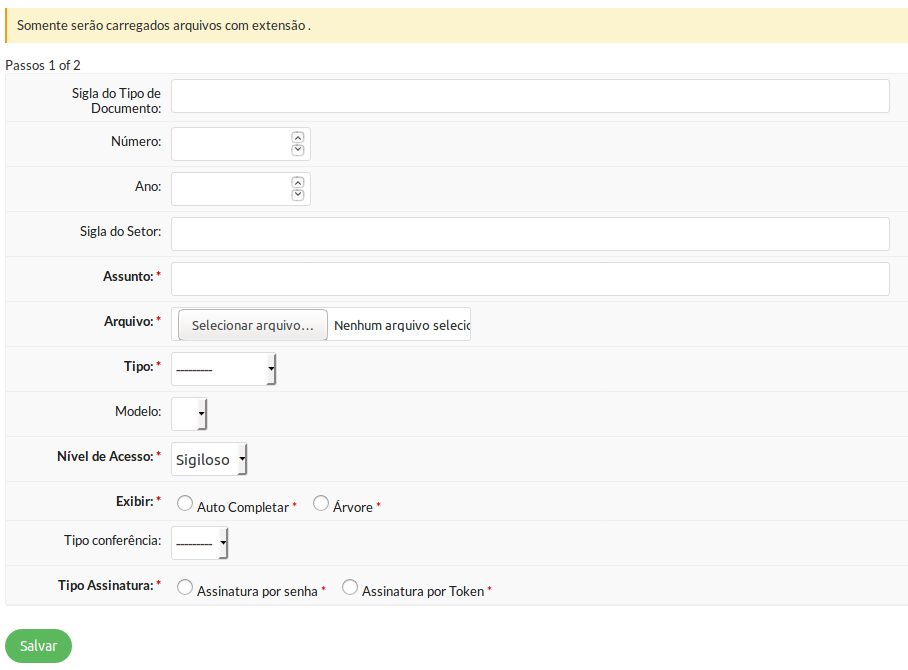Viewport: 908px width, 670px height.
Task: Open the Tipo dropdown
Action: point(224,369)
